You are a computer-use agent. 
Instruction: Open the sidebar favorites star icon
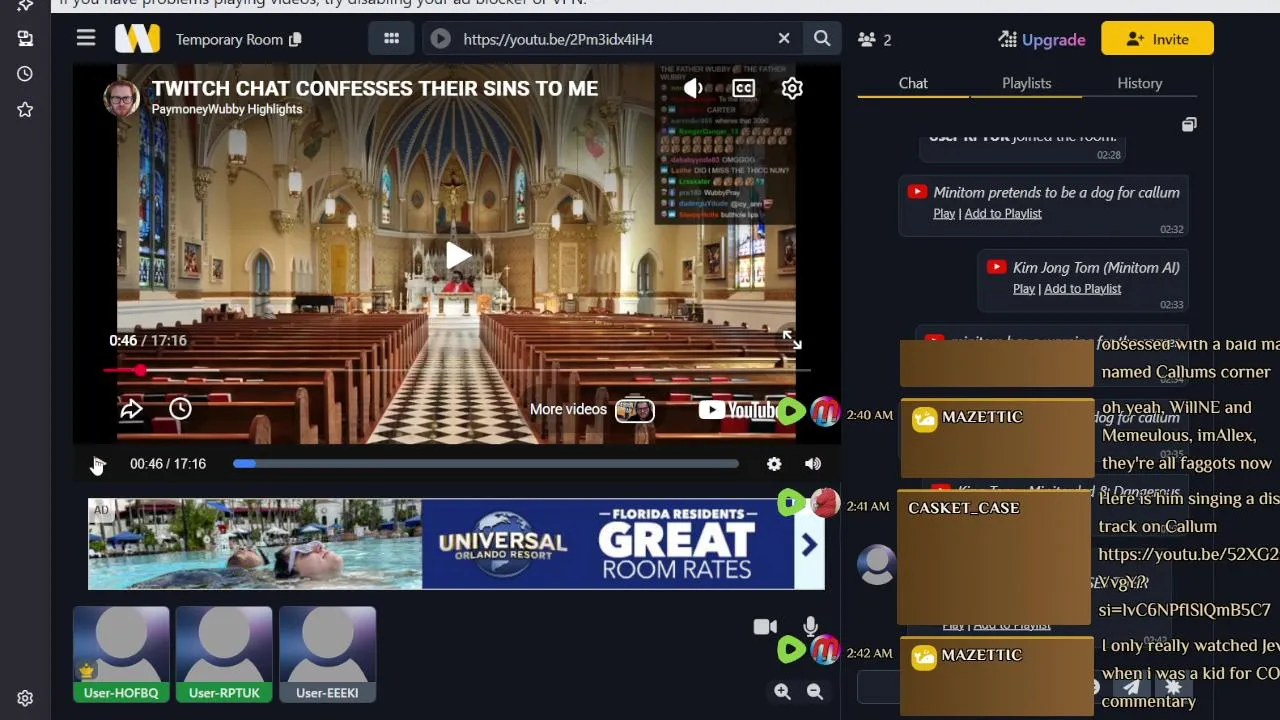click(25, 109)
